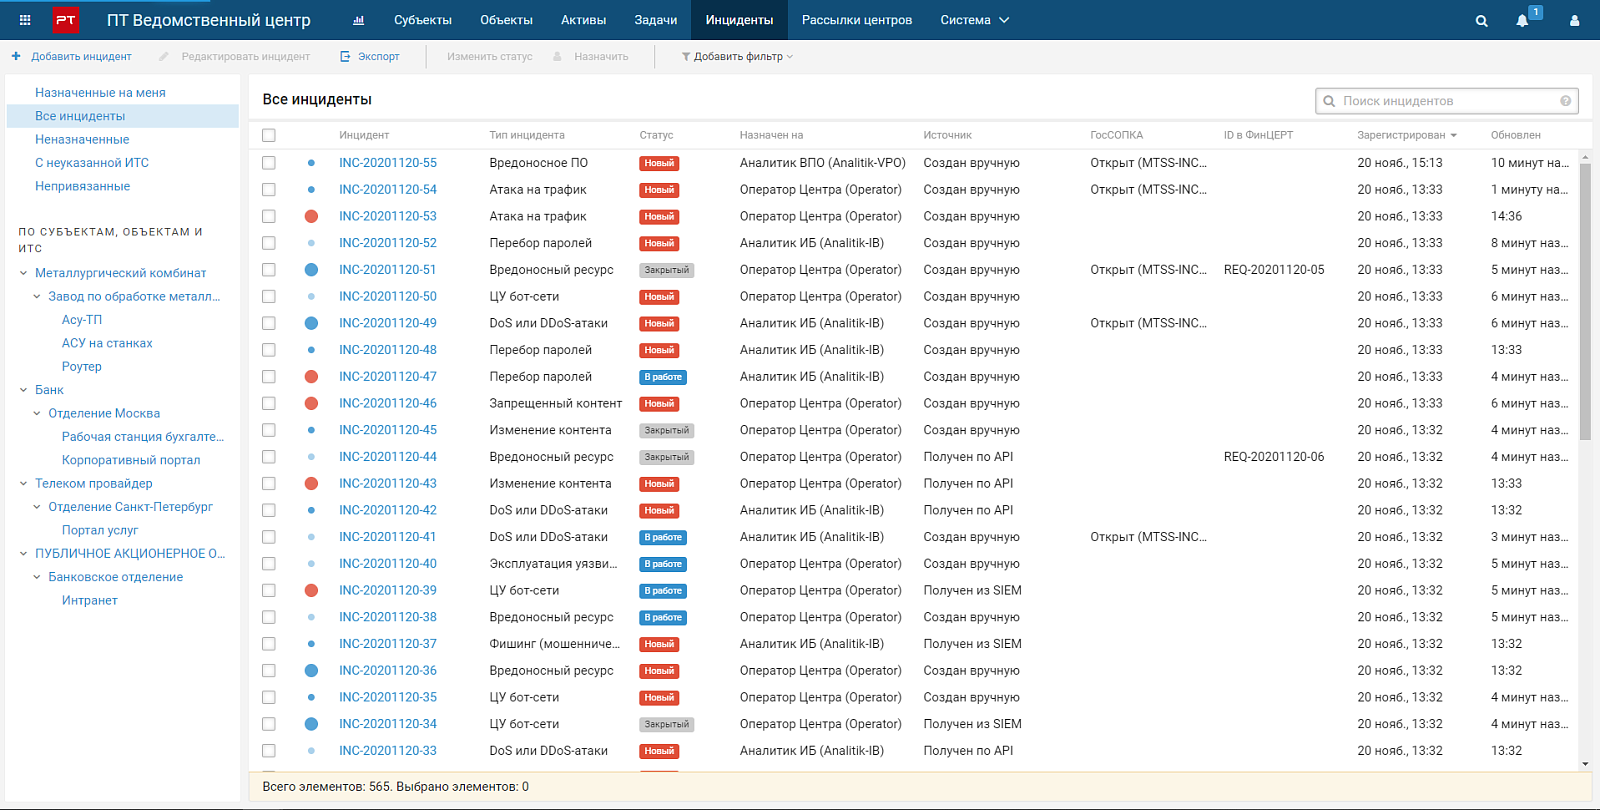Screen dimensions: 1600x810
Task: Collapse the Отделение Санкт-Петербург node
Action: click(37, 507)
